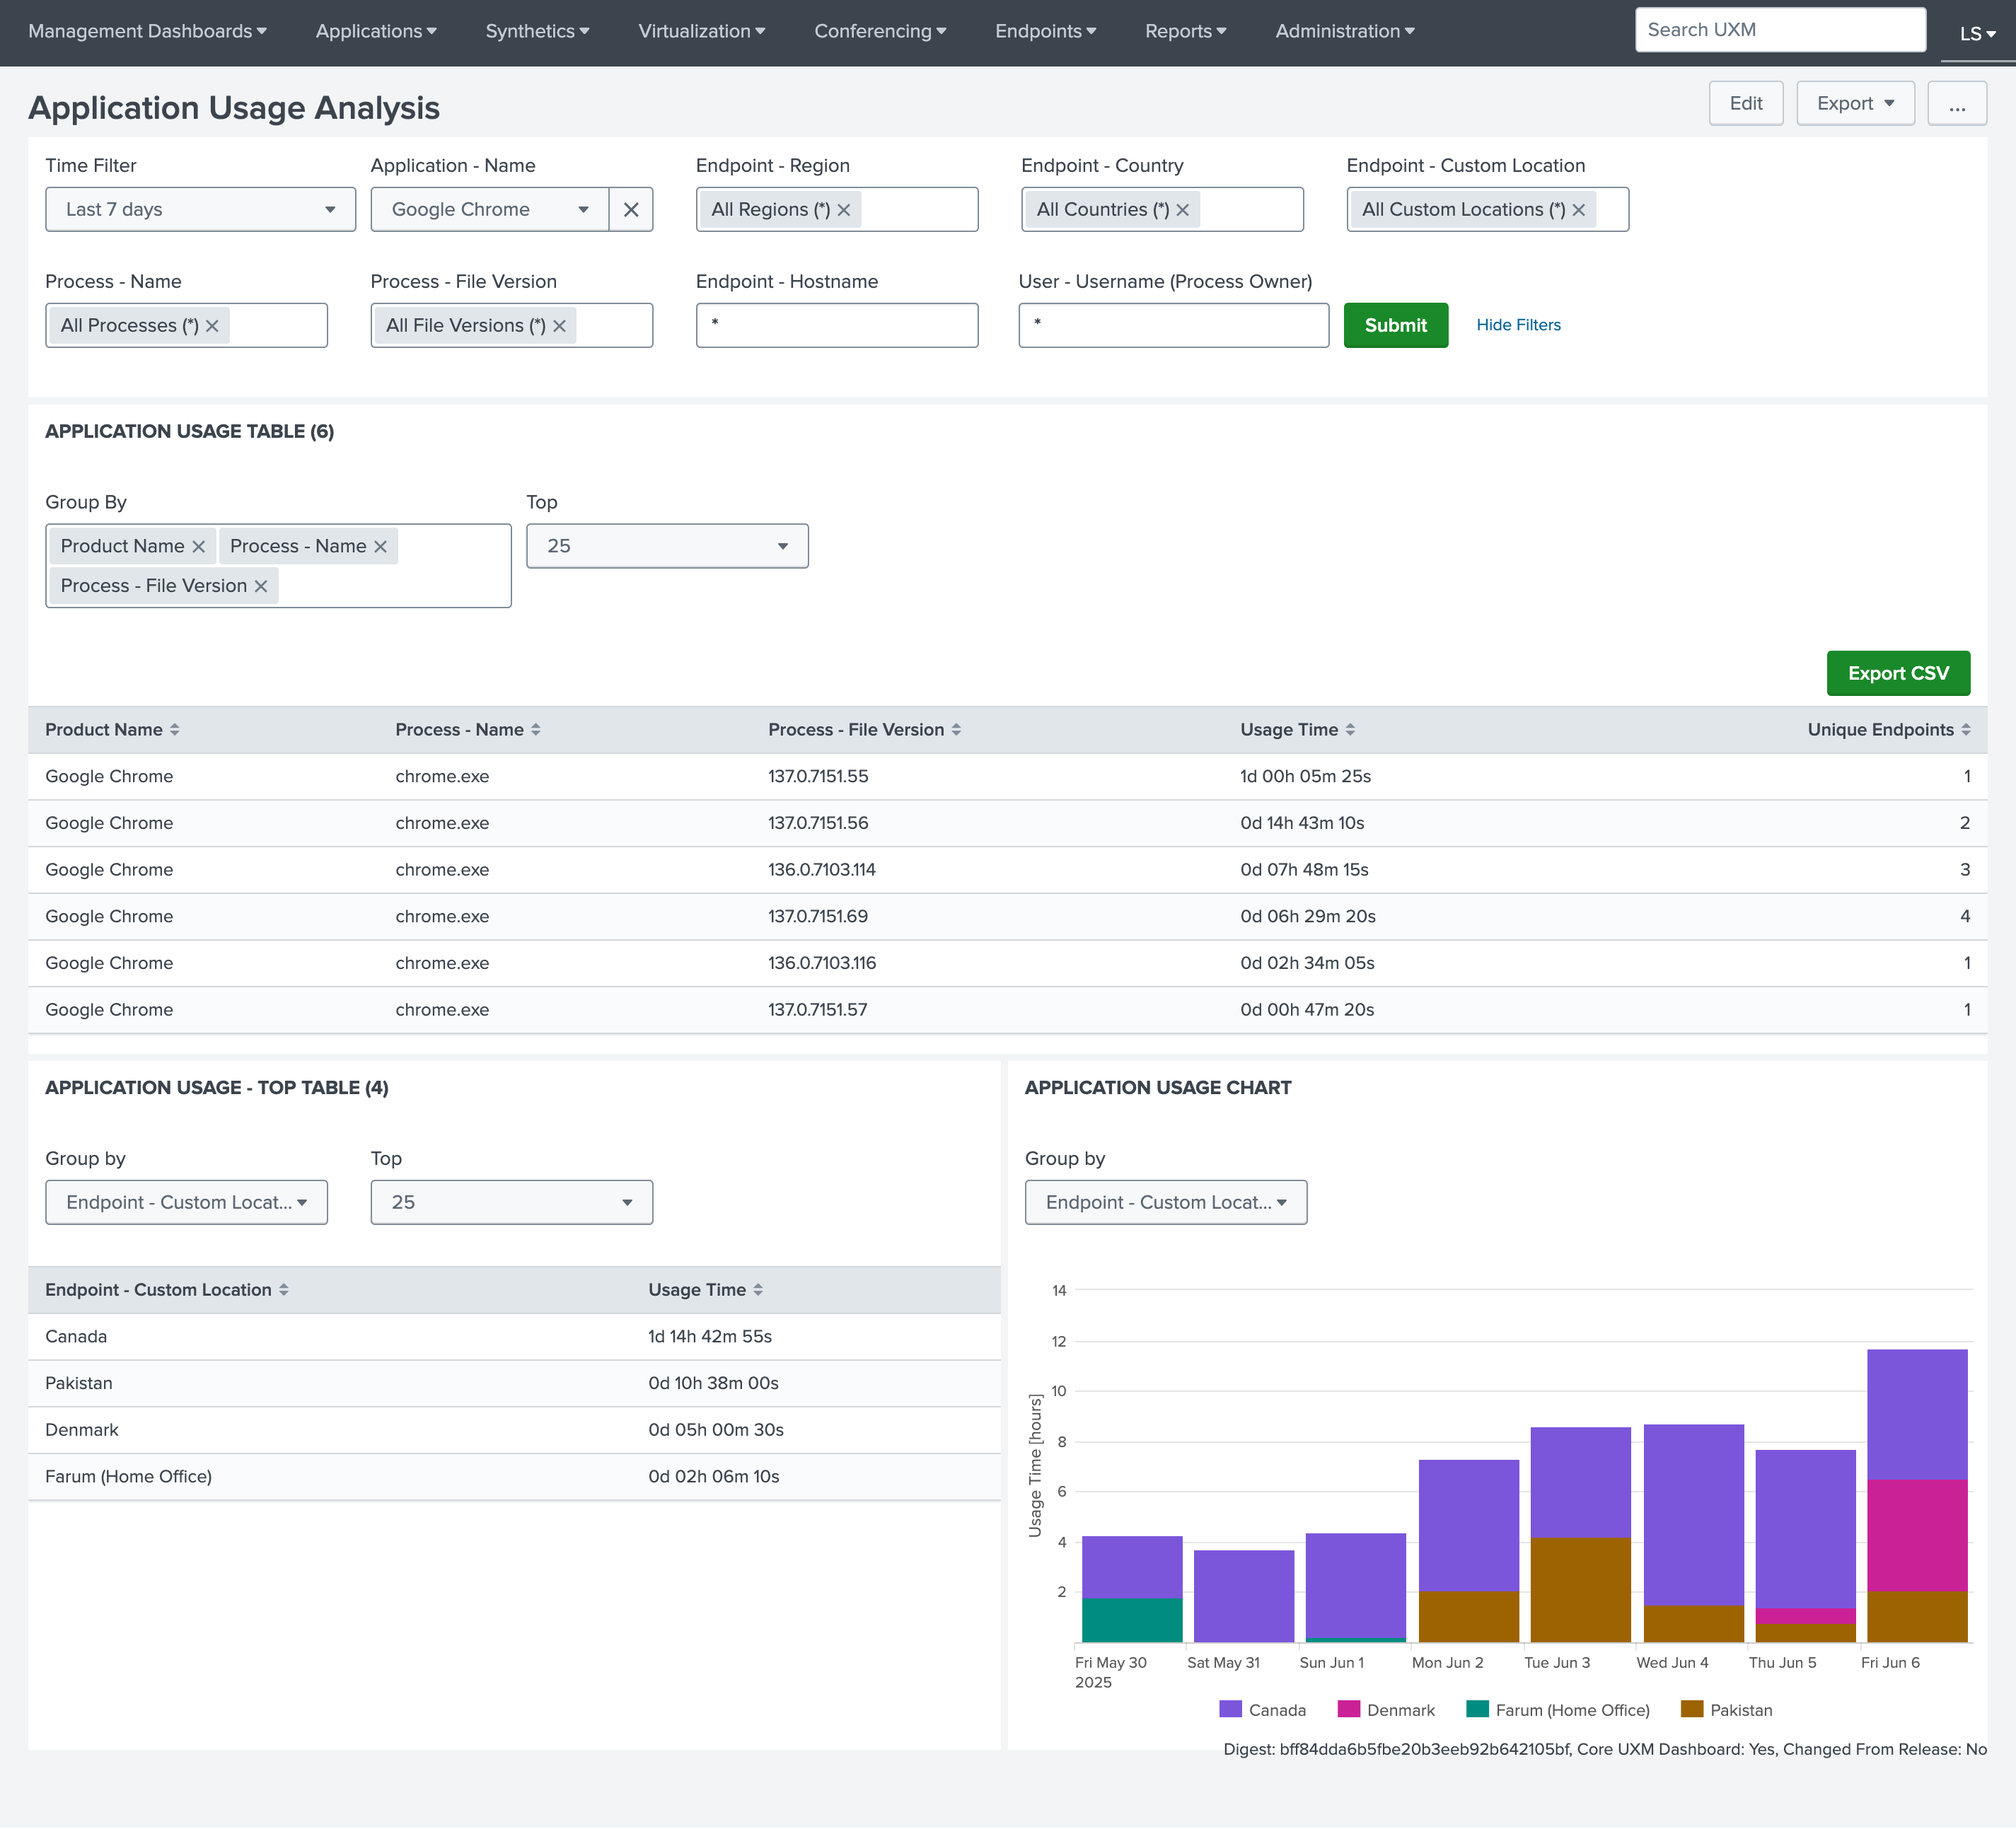Toggle Canada series in chart legend
2016x1829 pixels.
[x=1276, y=1710]
